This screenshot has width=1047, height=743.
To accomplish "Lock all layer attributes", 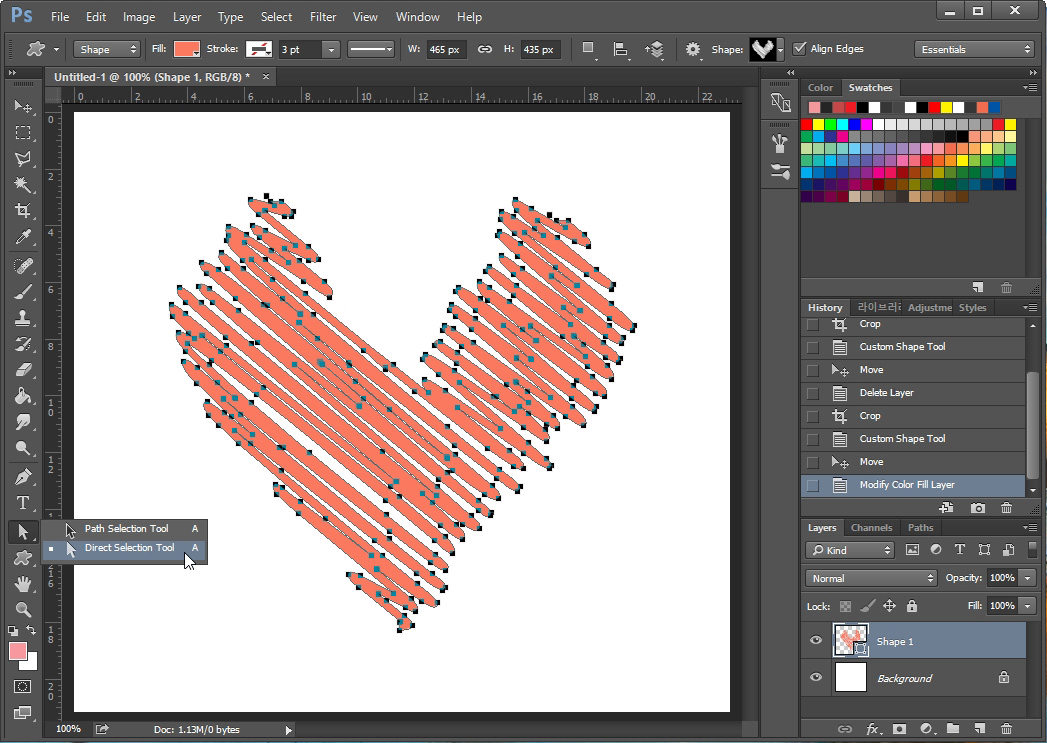I will click(x=911, y=606).
